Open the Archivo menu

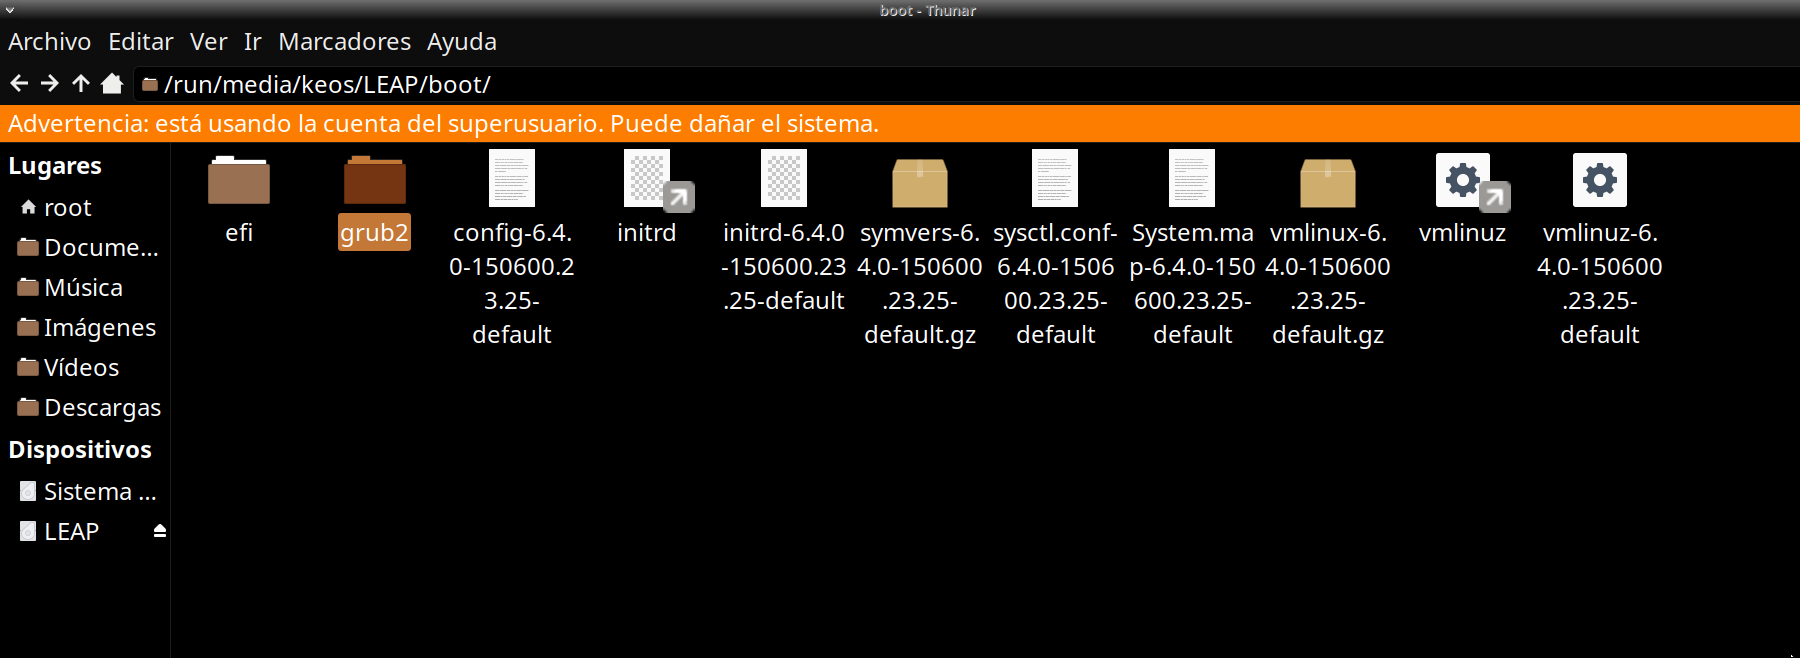[49, 42]
